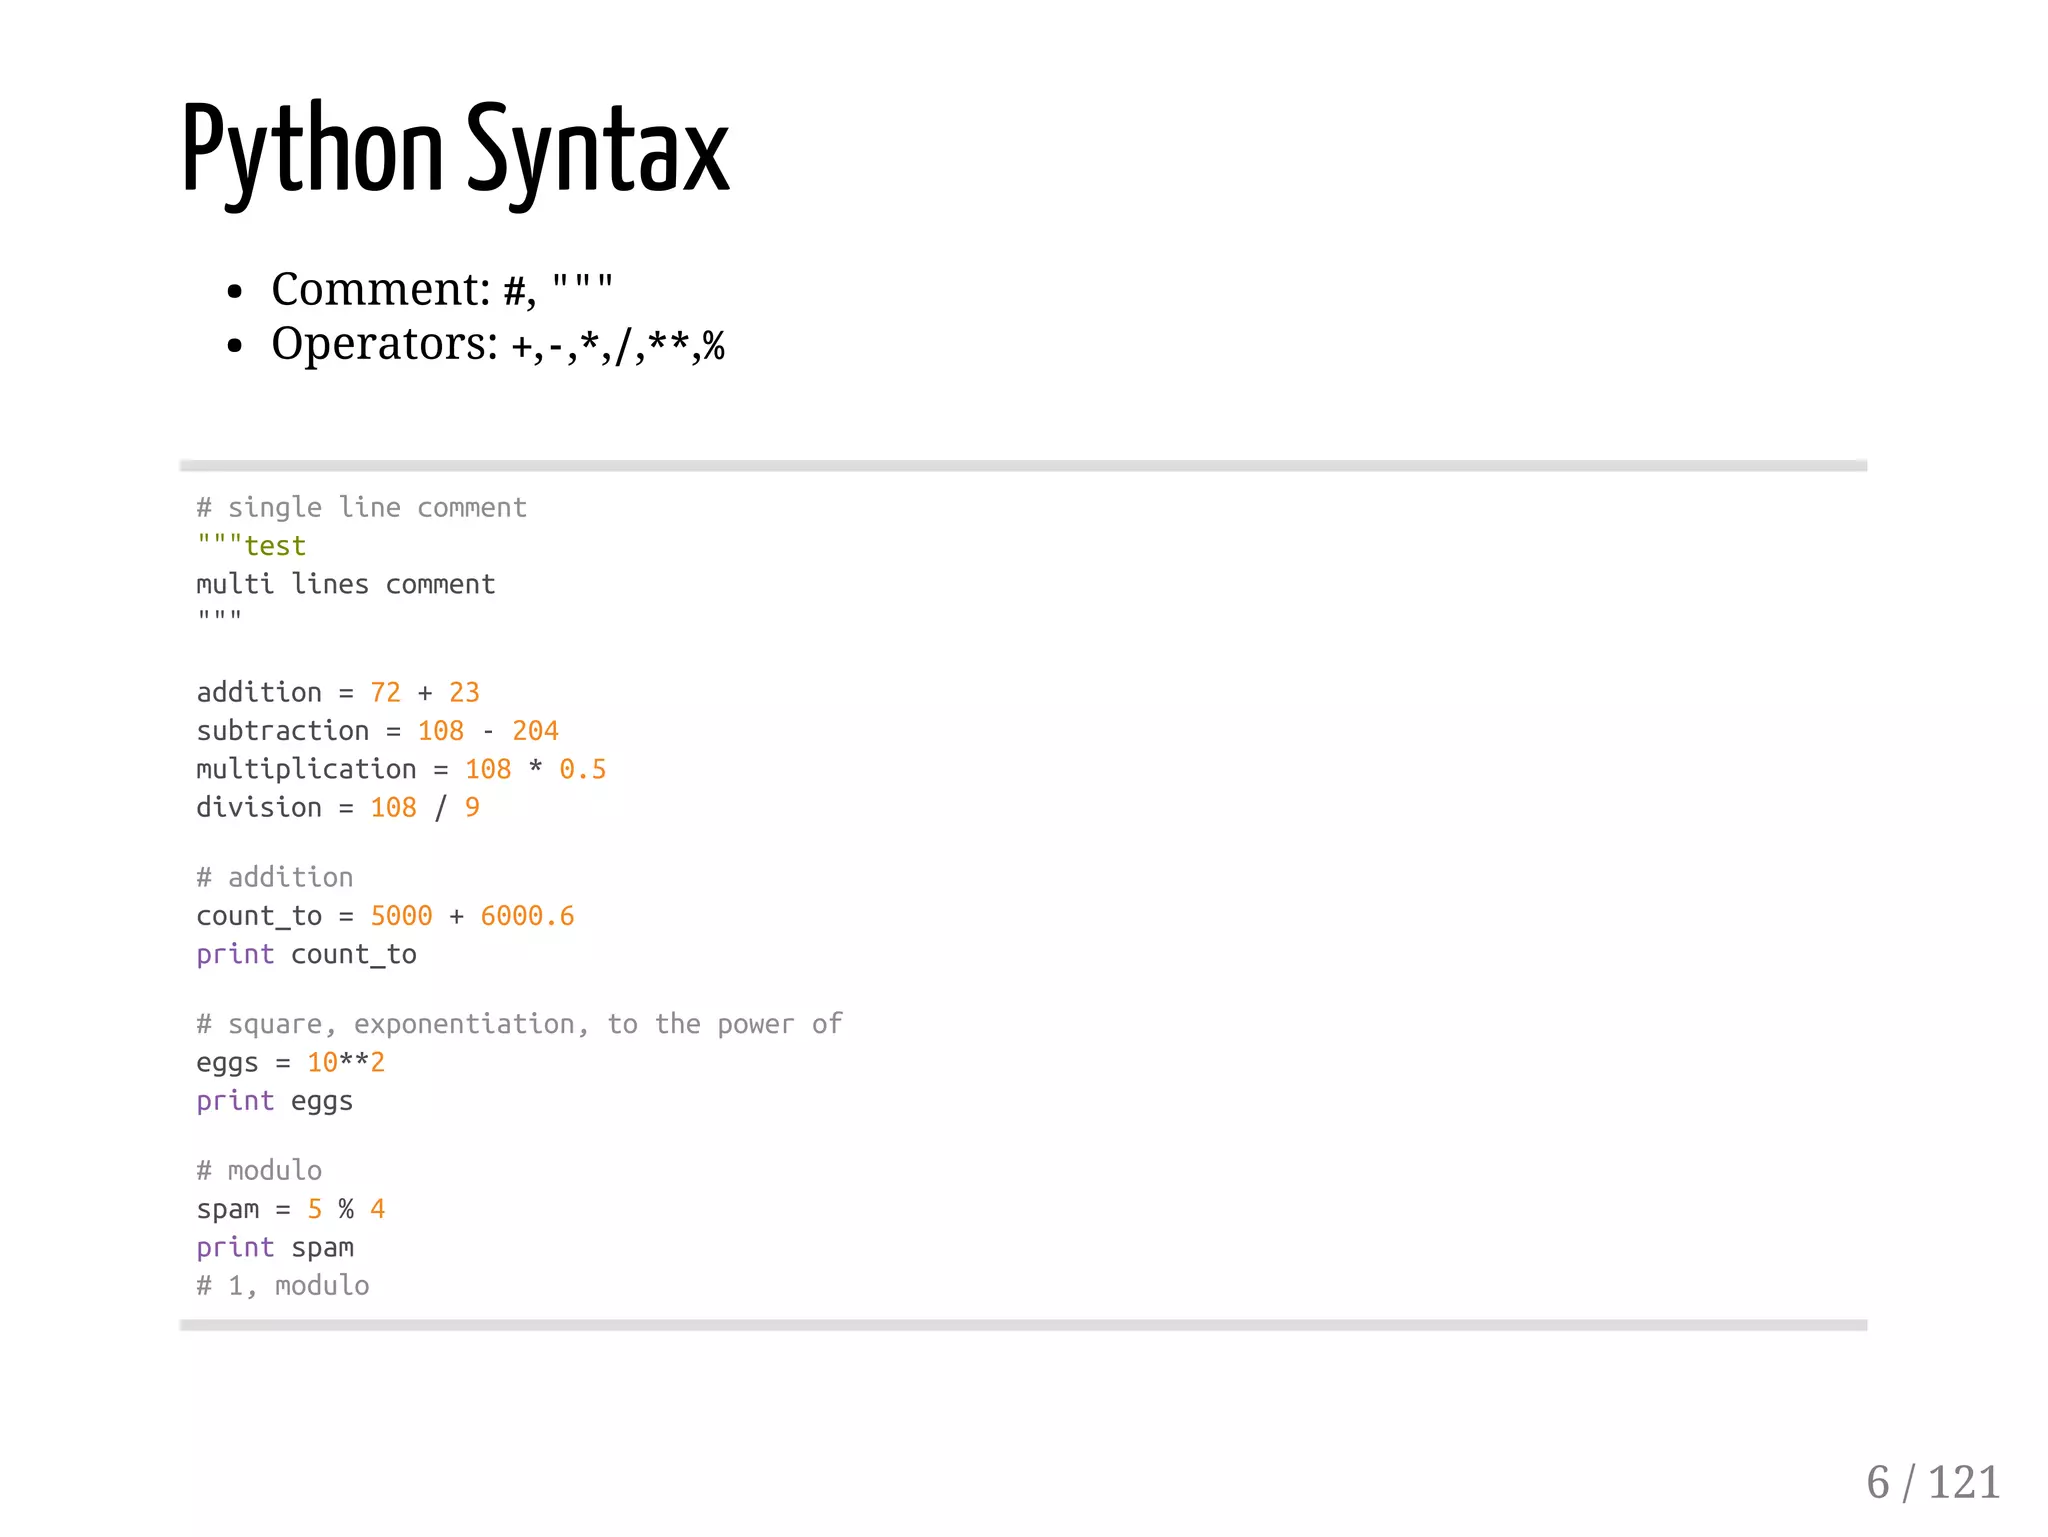Click the eggs = 10**2 line
The height and width of the screenshot is (1537, 2048).
[x=290, y=1062]
